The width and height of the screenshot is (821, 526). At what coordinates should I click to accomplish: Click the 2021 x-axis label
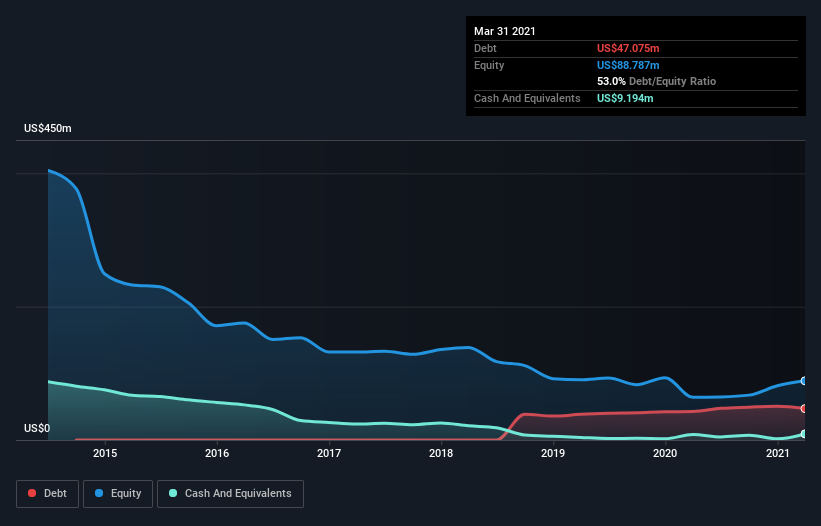coord(778,453)
